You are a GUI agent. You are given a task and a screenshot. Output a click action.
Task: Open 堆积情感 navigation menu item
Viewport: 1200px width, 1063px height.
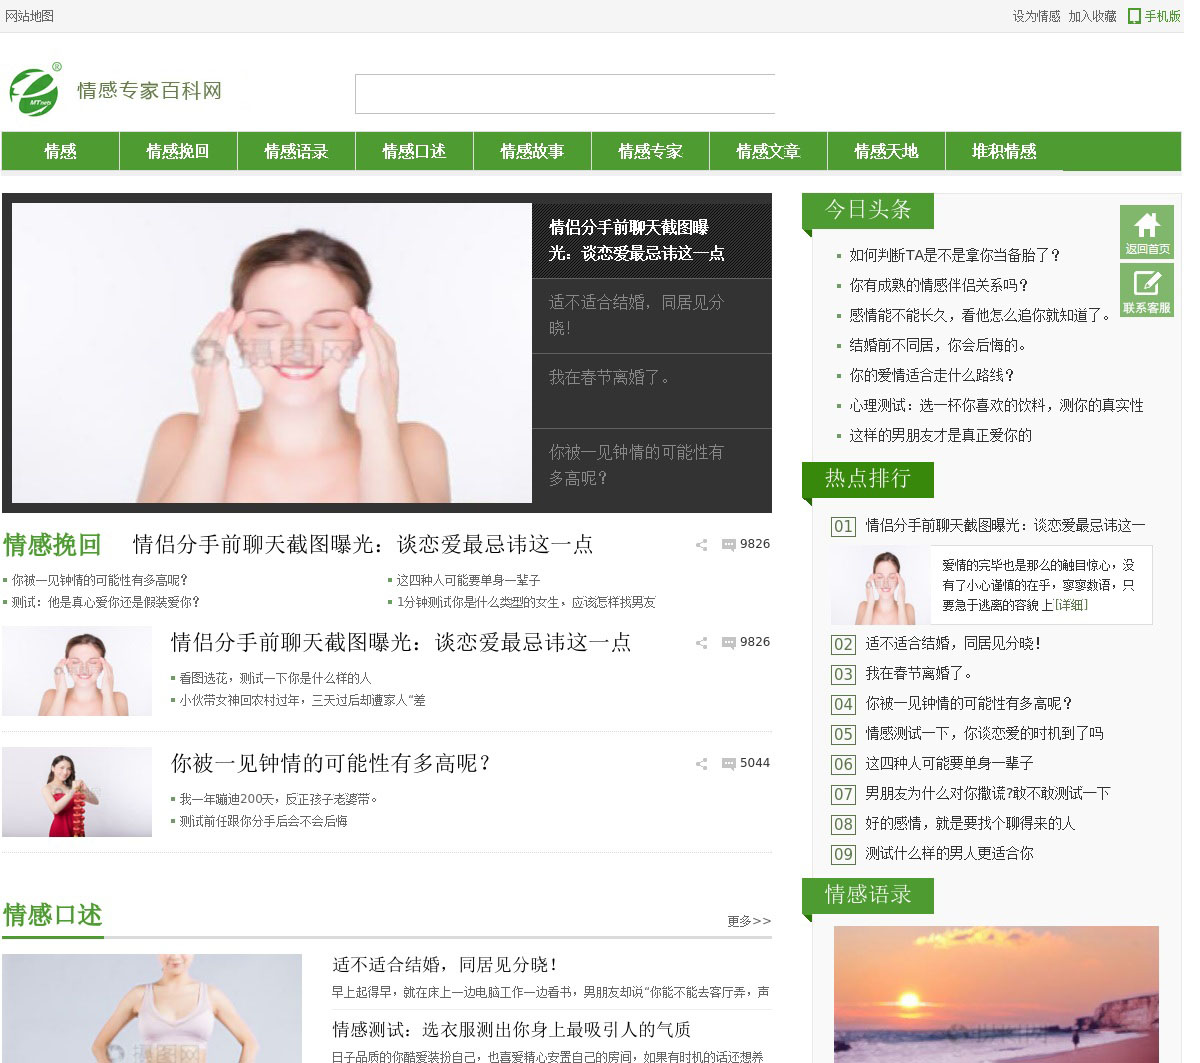click(x=1004, y=151)
